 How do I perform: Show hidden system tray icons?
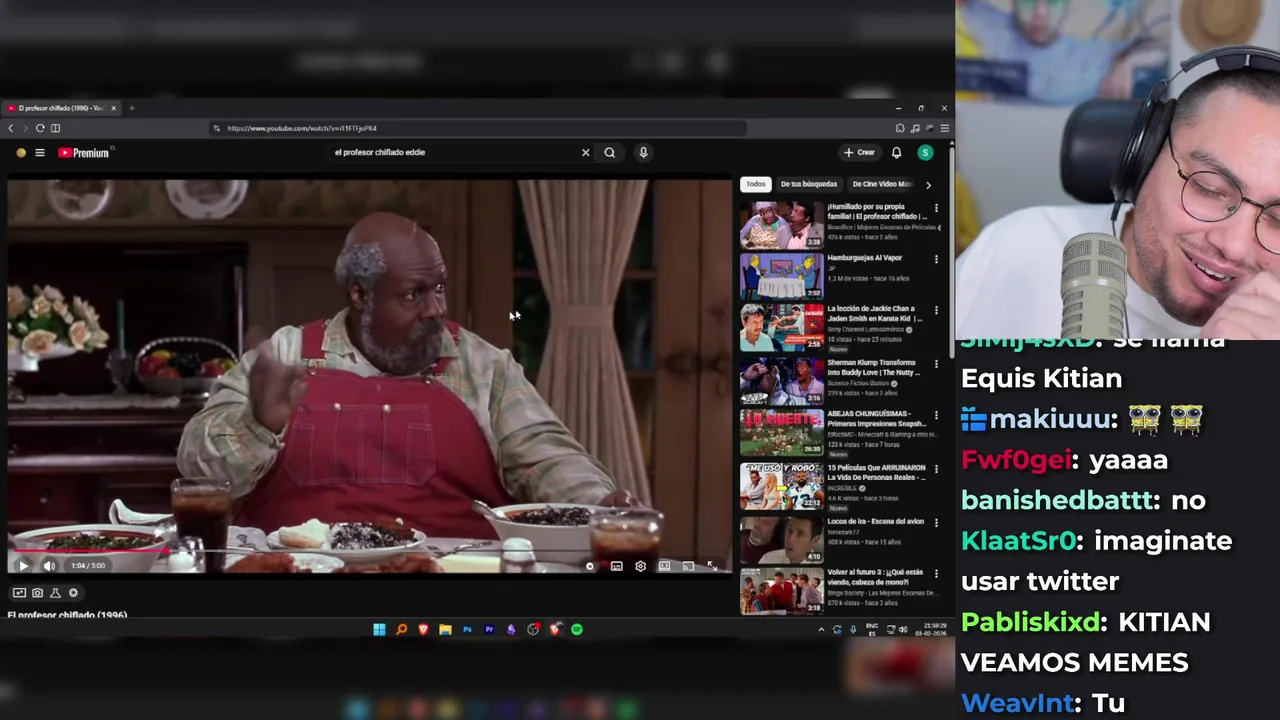(x=821, y=629)
